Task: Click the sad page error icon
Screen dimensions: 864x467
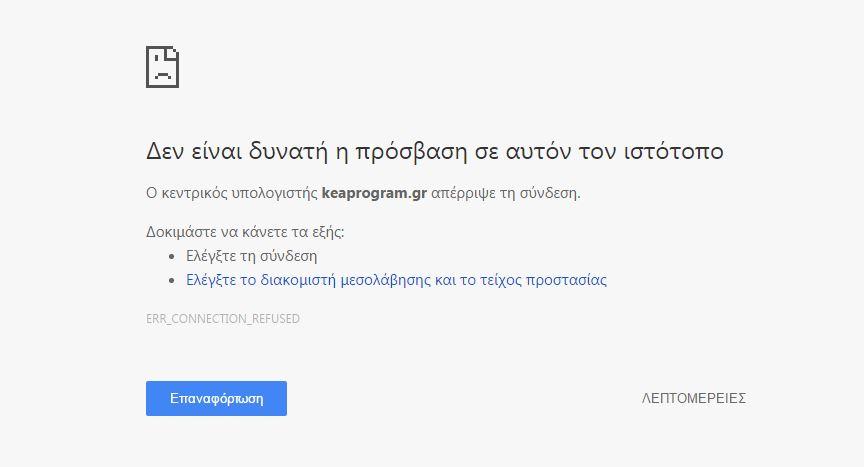Action: 162,67
